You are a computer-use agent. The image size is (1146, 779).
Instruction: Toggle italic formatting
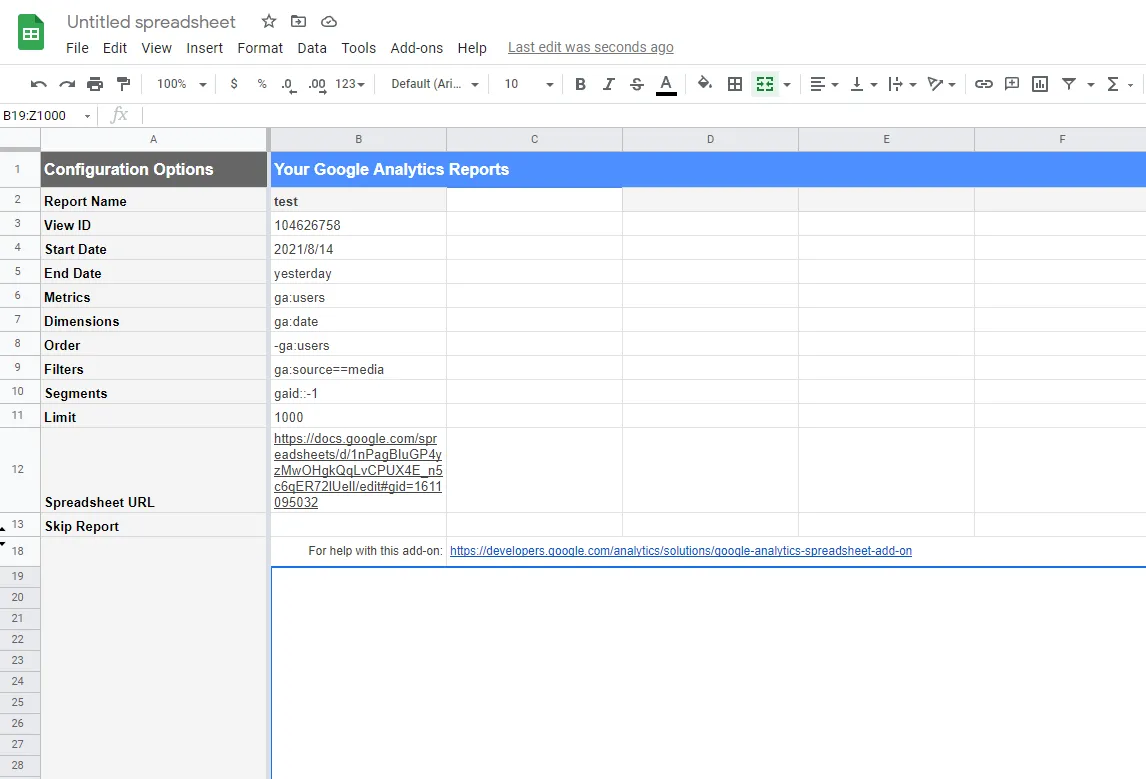click(x=608, y=84)
